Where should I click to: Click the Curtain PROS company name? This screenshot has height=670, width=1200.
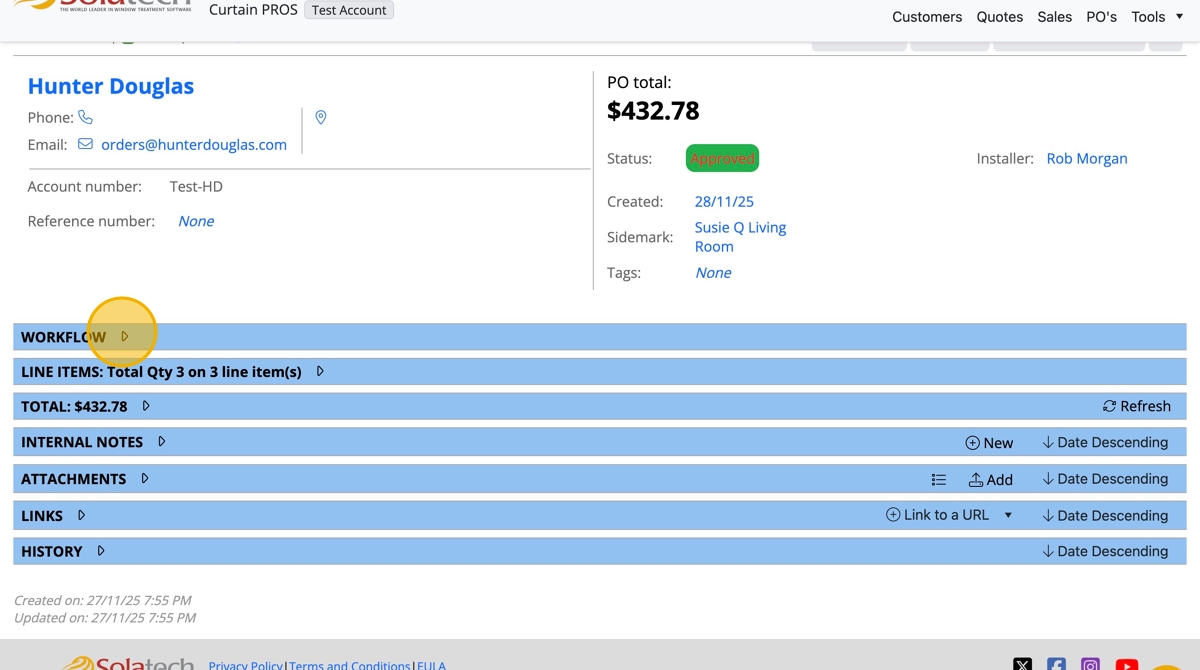253,10
